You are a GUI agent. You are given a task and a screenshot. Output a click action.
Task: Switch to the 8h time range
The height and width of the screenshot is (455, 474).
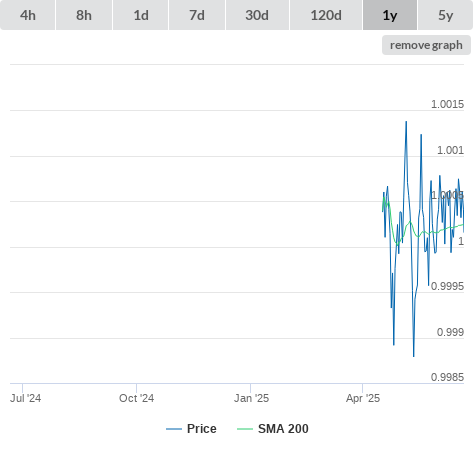pos(84,15)
